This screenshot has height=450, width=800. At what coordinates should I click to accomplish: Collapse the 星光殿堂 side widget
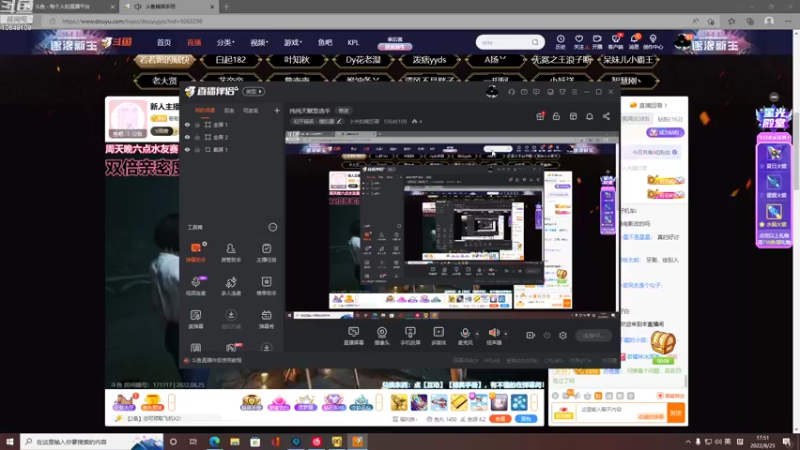774,97
